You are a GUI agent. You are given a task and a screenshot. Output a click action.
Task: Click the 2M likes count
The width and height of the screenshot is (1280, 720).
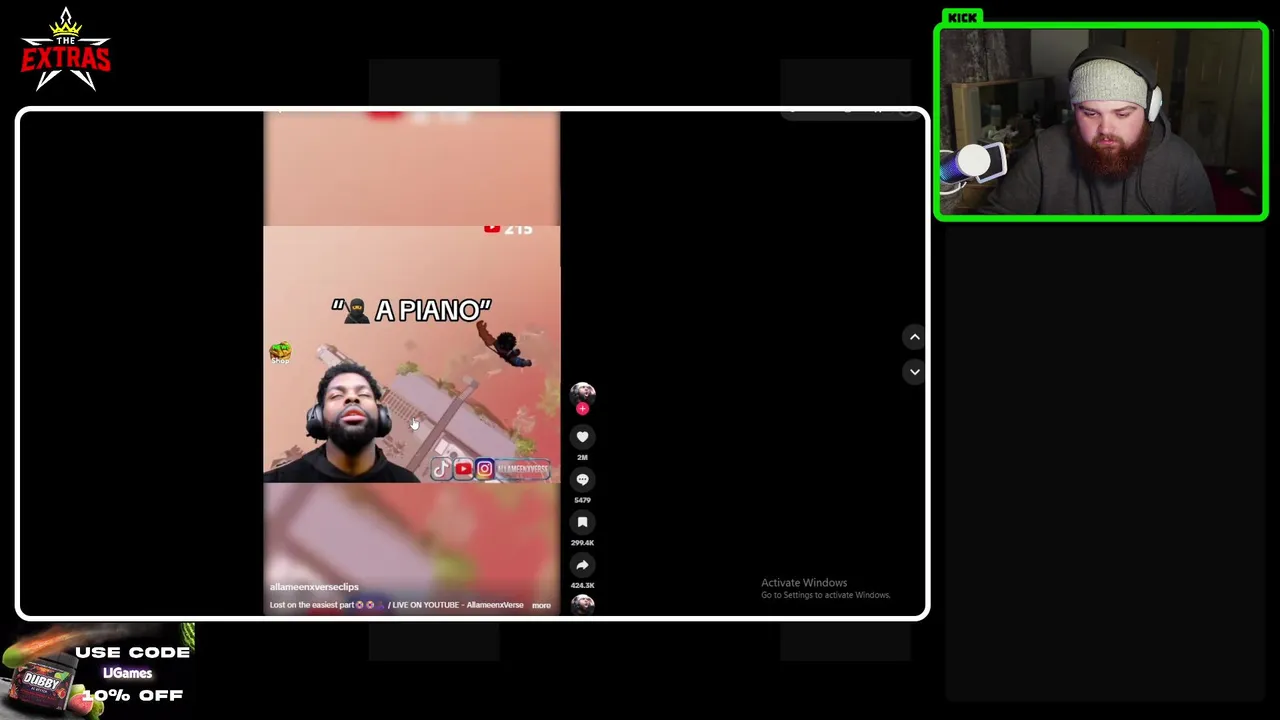[x=582, y=457]
